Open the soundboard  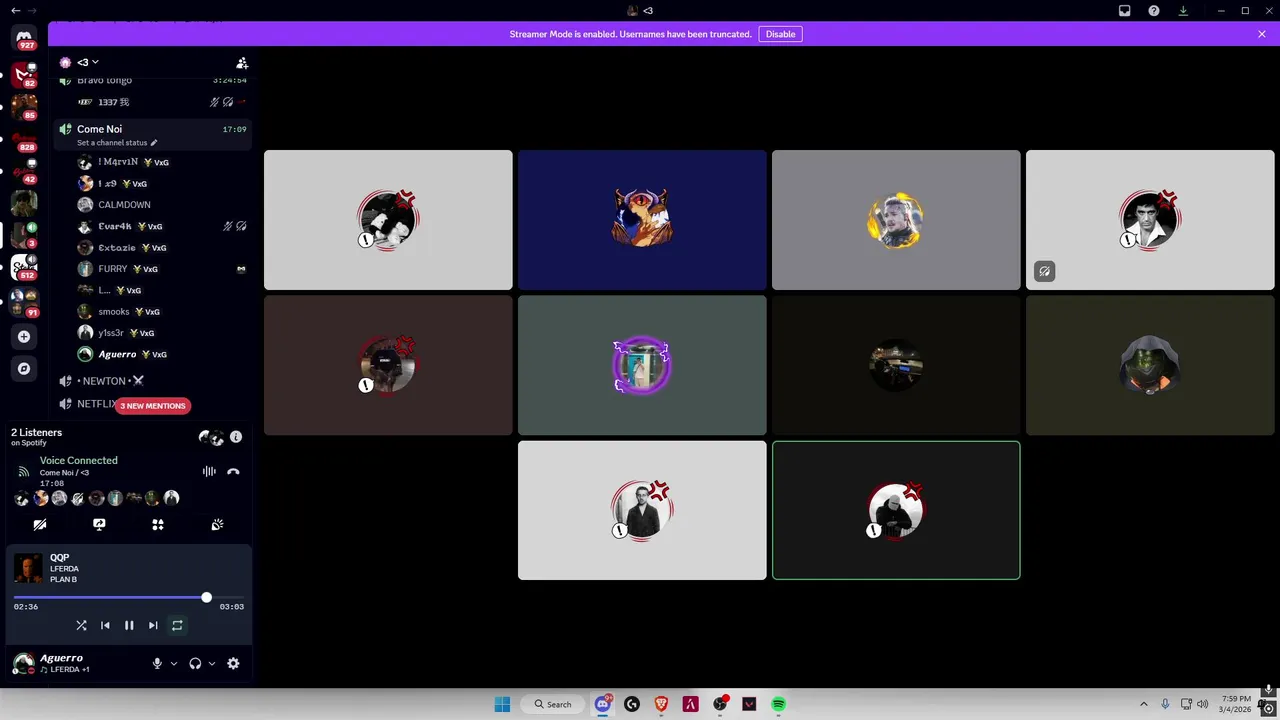coord(217,524)
